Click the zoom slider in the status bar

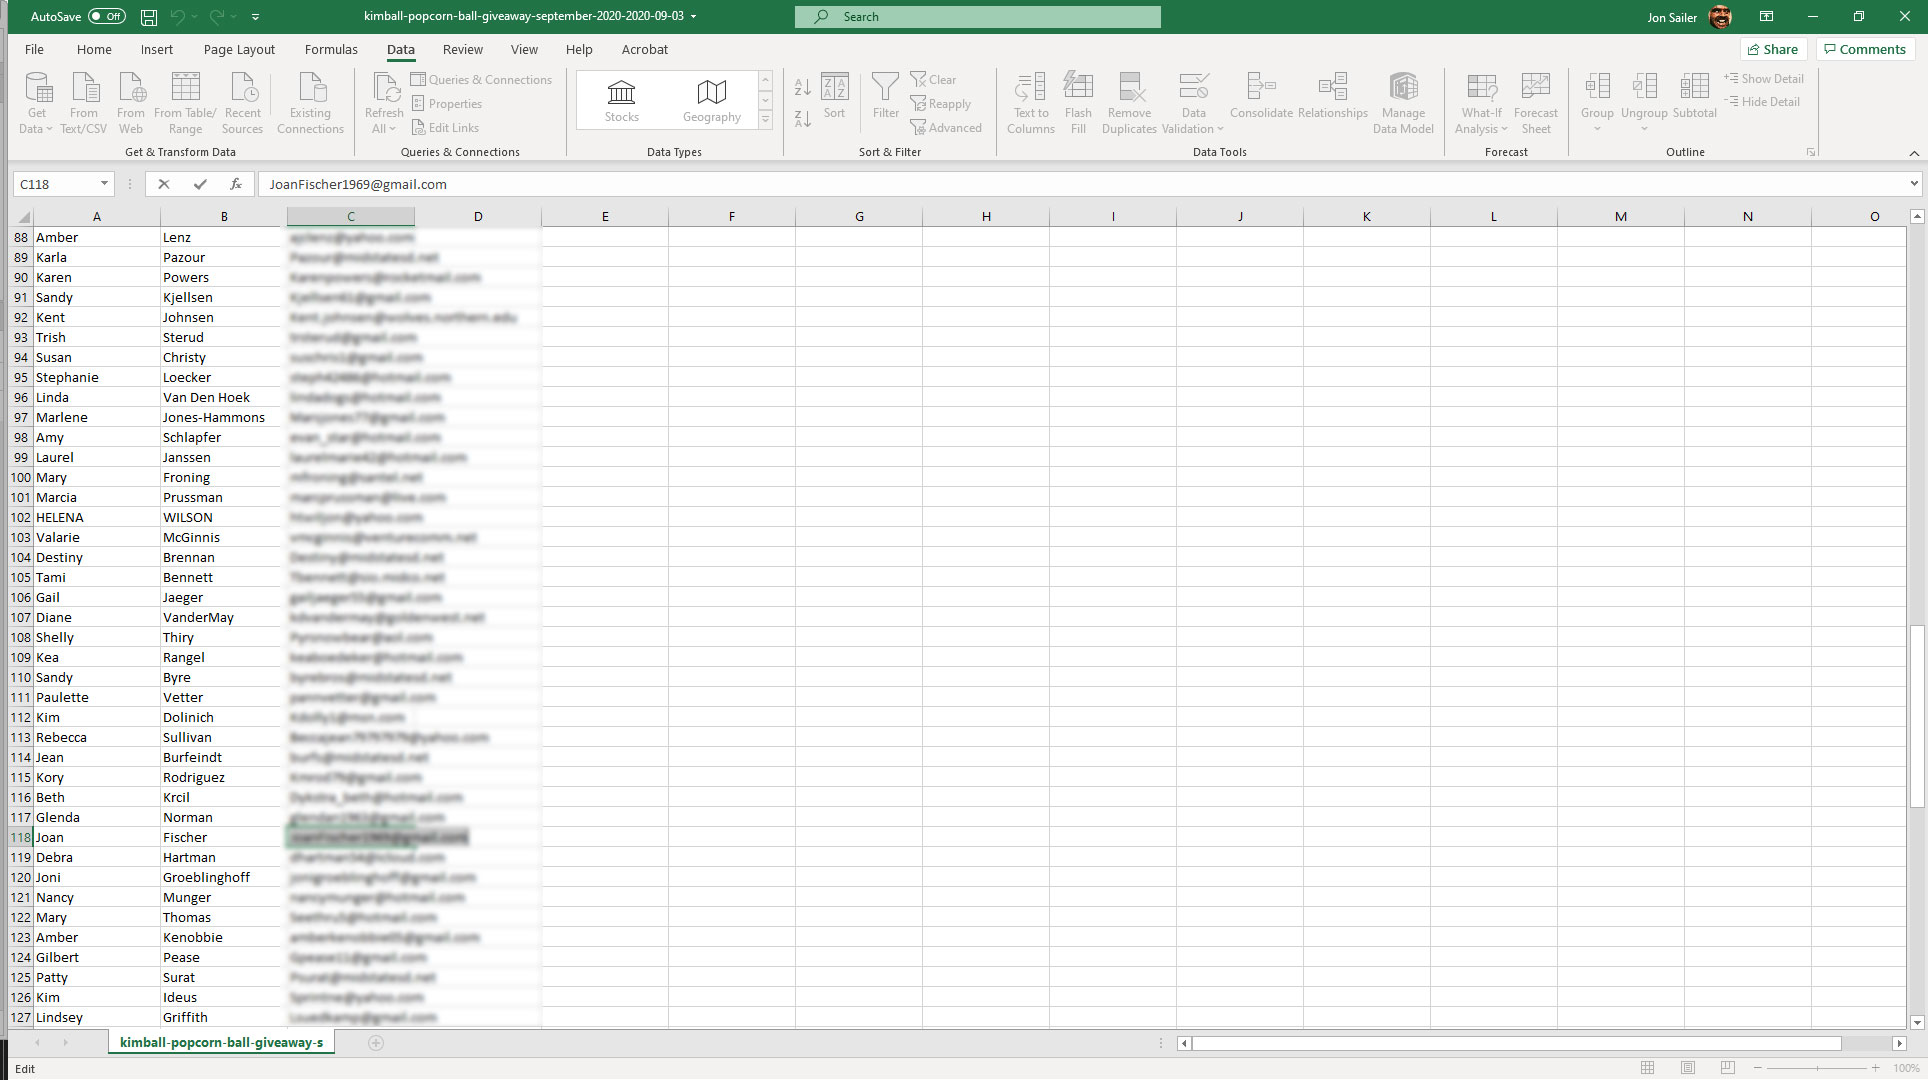coord(1816,1068)
